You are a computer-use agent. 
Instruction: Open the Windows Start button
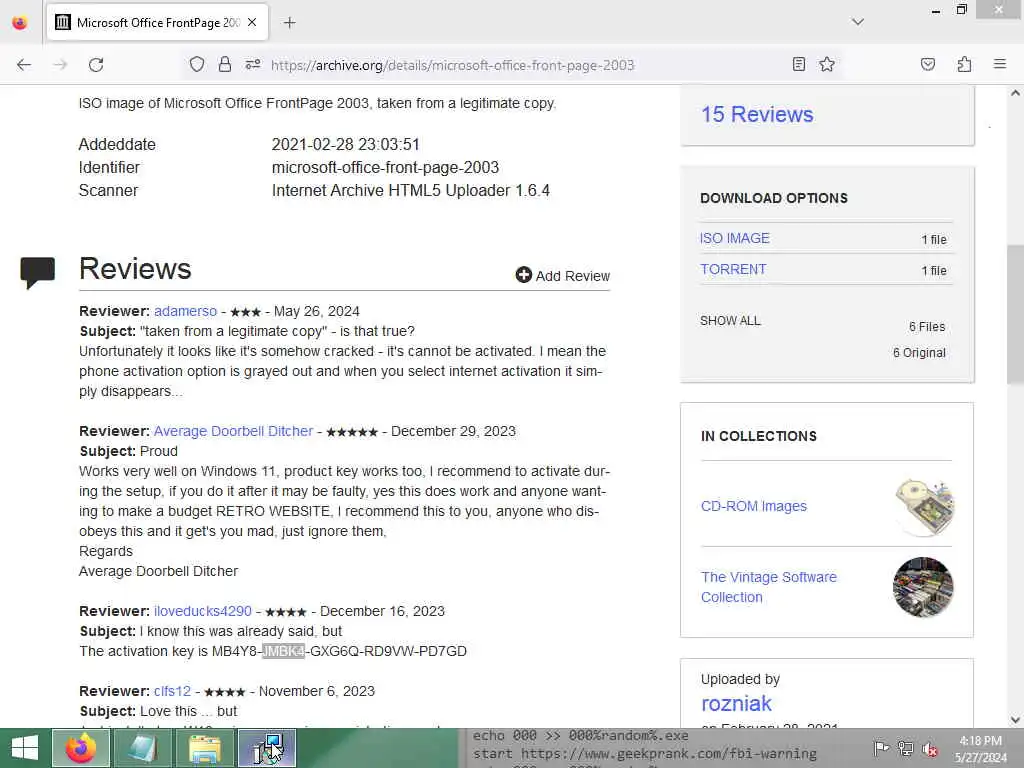24,748
